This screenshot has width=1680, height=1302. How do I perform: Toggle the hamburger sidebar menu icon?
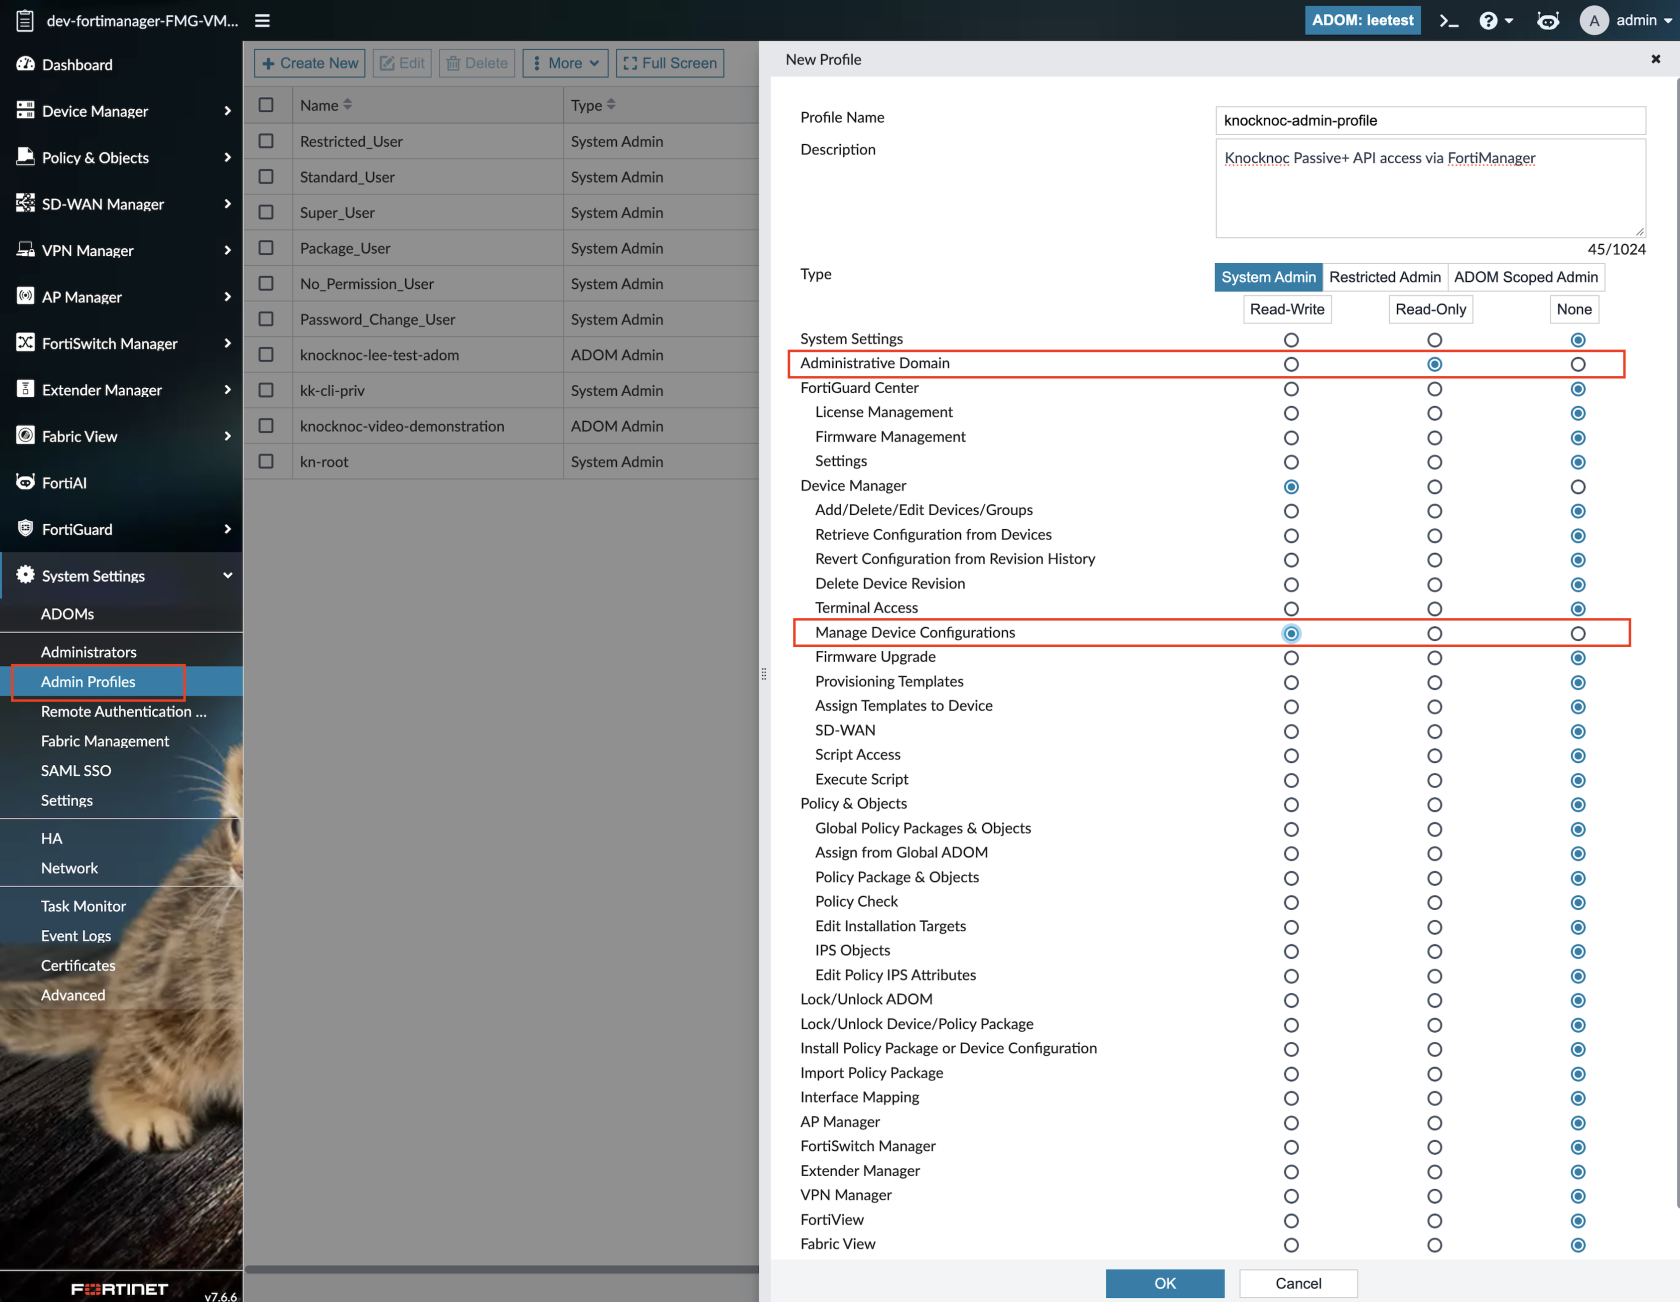pos(262,20)
